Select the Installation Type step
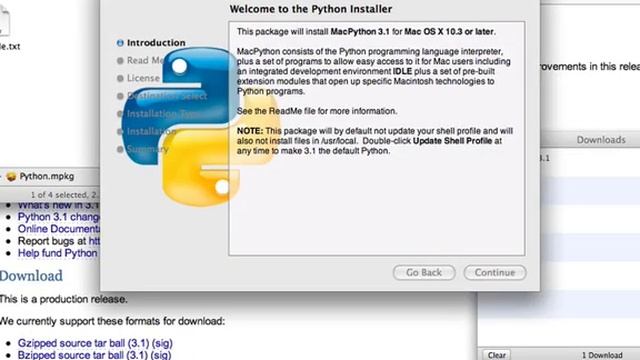Viewport: 640px width, 360px height. tap(163, 113)
